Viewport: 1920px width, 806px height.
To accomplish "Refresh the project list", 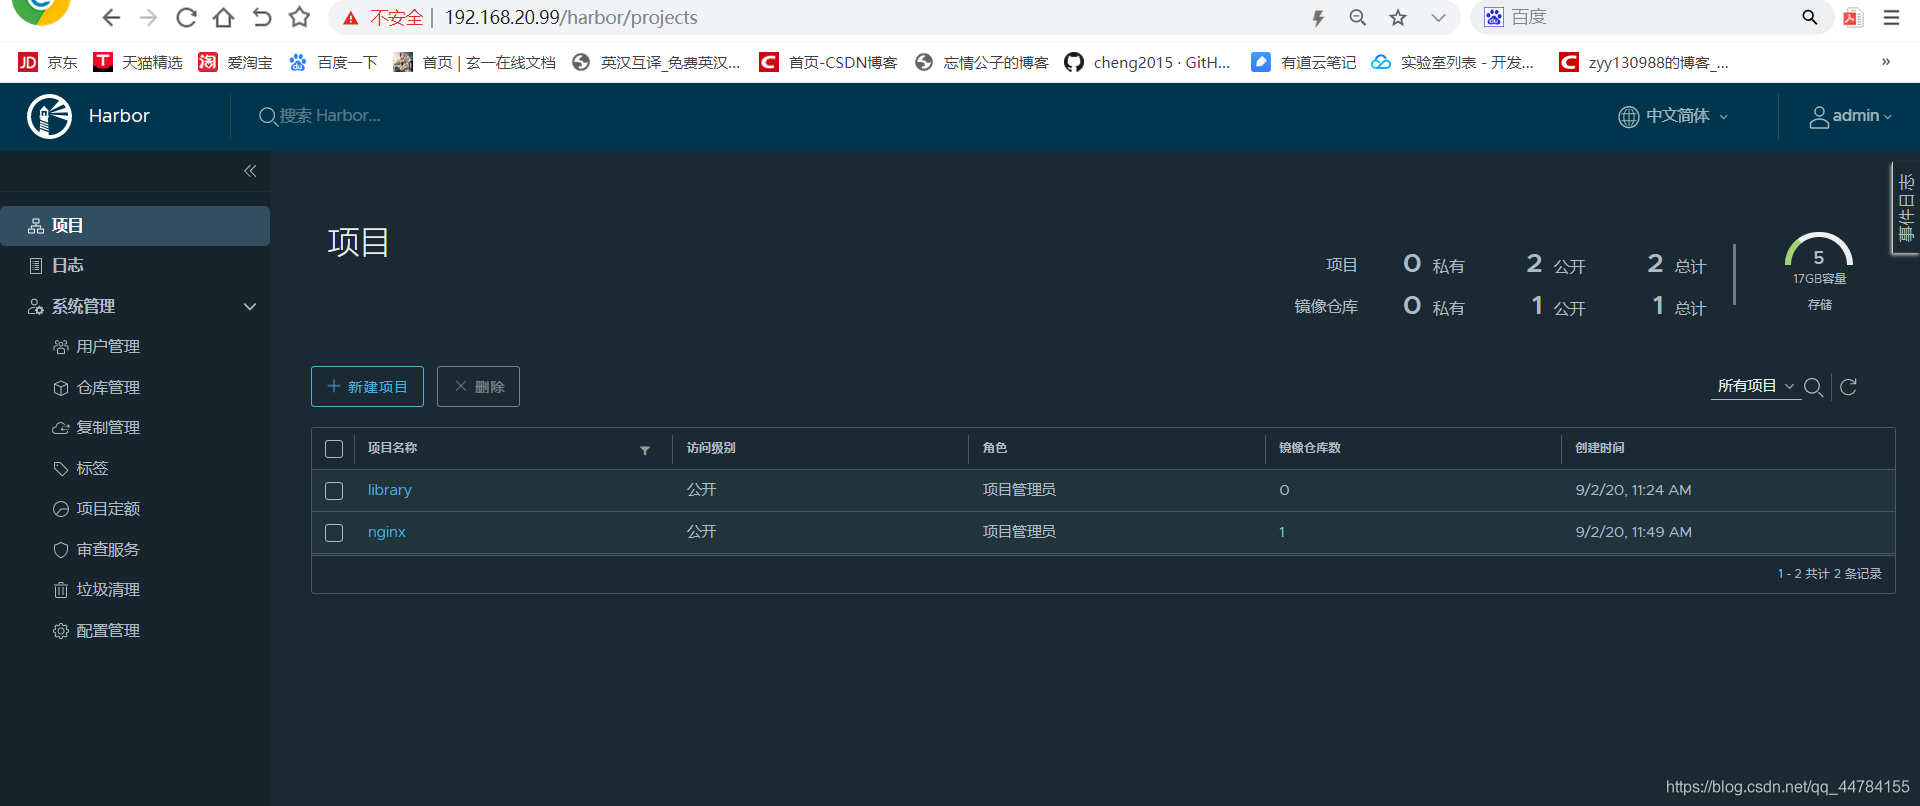I will point(1849,387).
